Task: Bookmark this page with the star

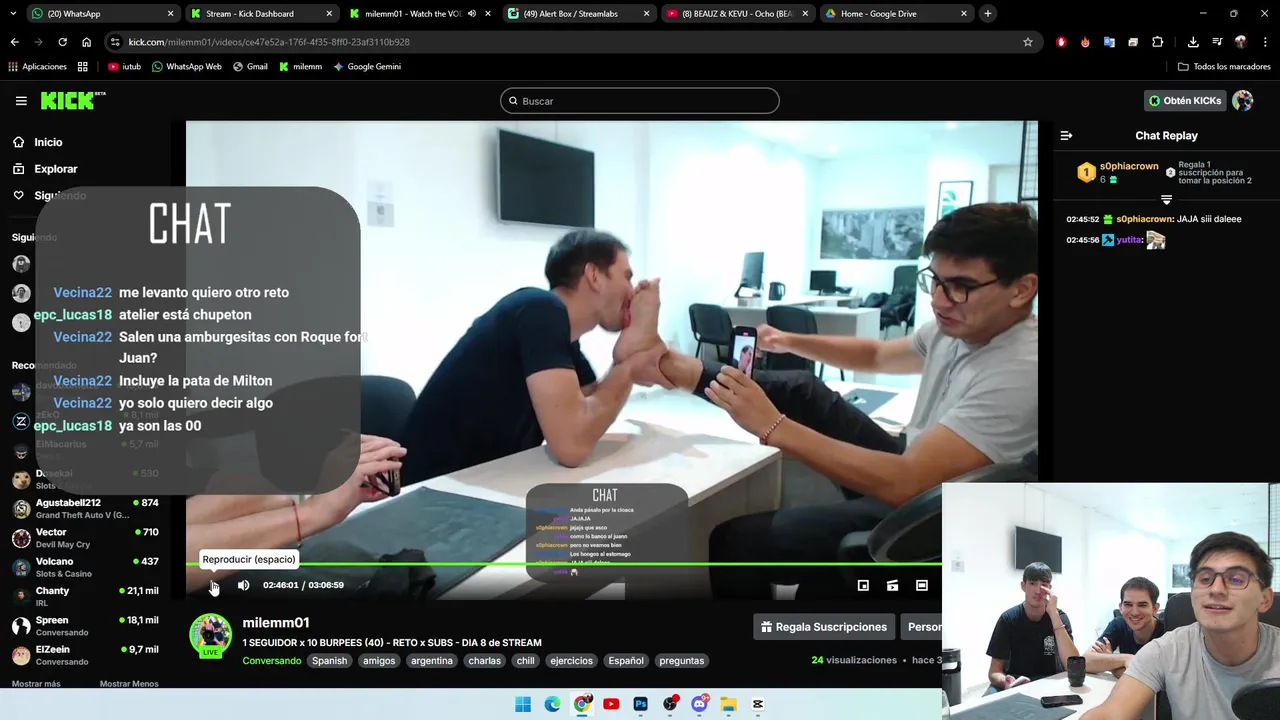Action: click(1027, 42)
